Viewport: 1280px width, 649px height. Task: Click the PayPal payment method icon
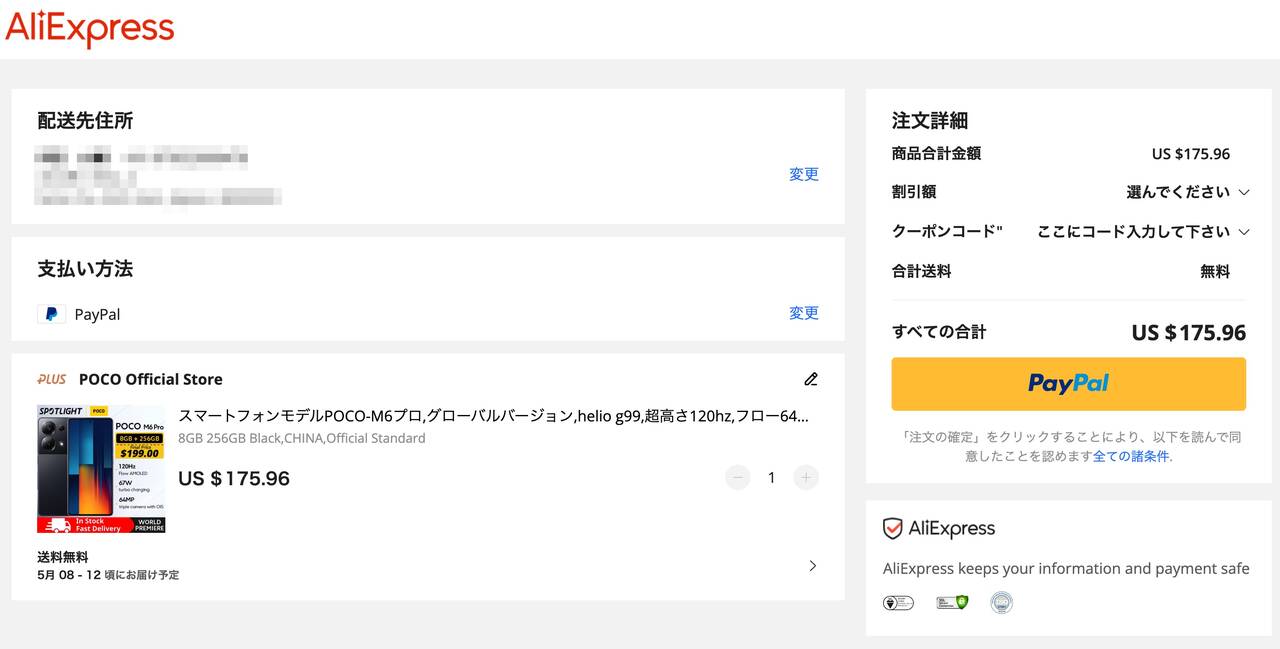click(x=51, y=314)
